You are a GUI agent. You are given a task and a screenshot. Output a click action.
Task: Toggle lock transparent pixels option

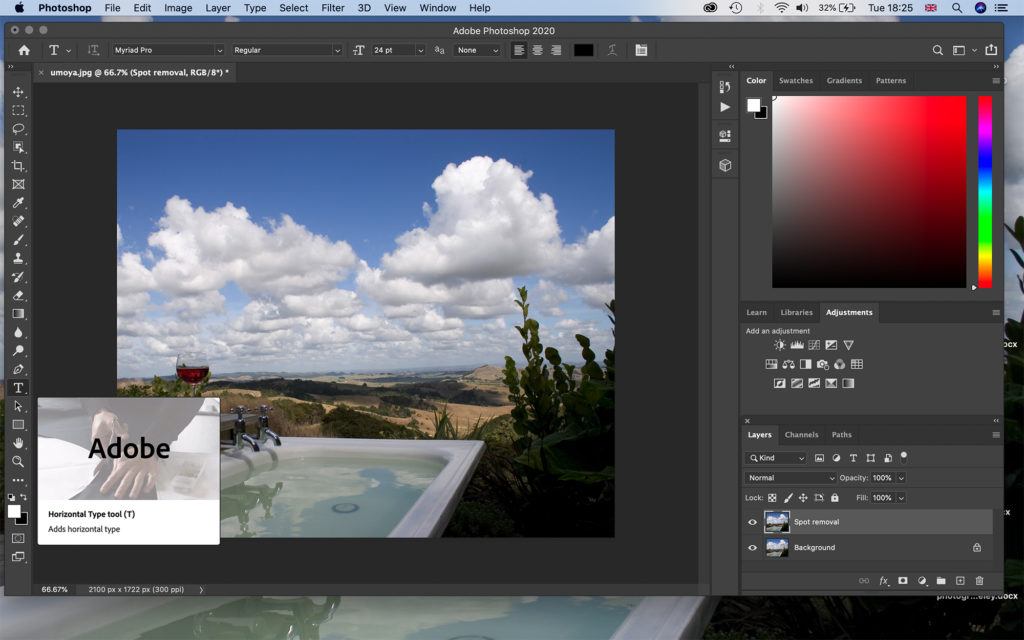[772, 497]
